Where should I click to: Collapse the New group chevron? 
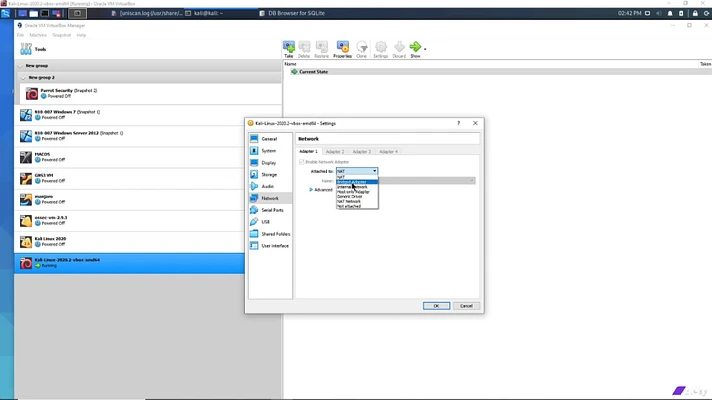[x=20, y=66]
